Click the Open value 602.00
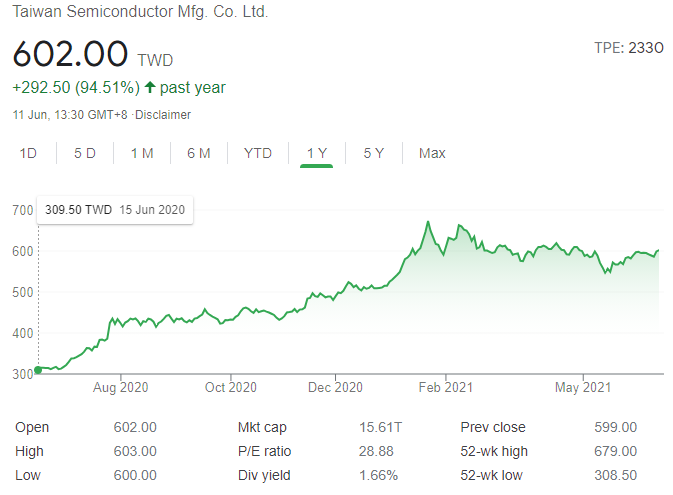The height and width of the screenshot is (495, 673). pyautogui.click(x=135, y=427)
